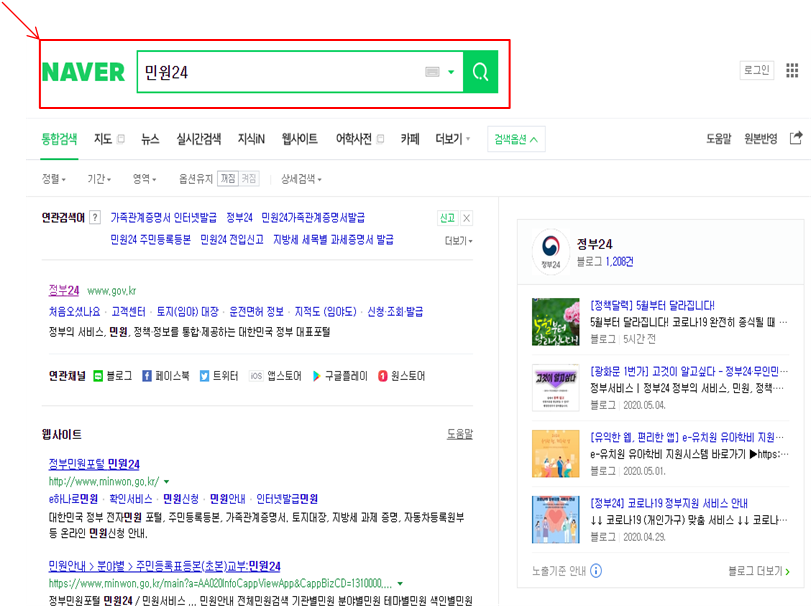Click the 운전면허 정보 sublink
811x607 pixels.
tap(257, 311)
